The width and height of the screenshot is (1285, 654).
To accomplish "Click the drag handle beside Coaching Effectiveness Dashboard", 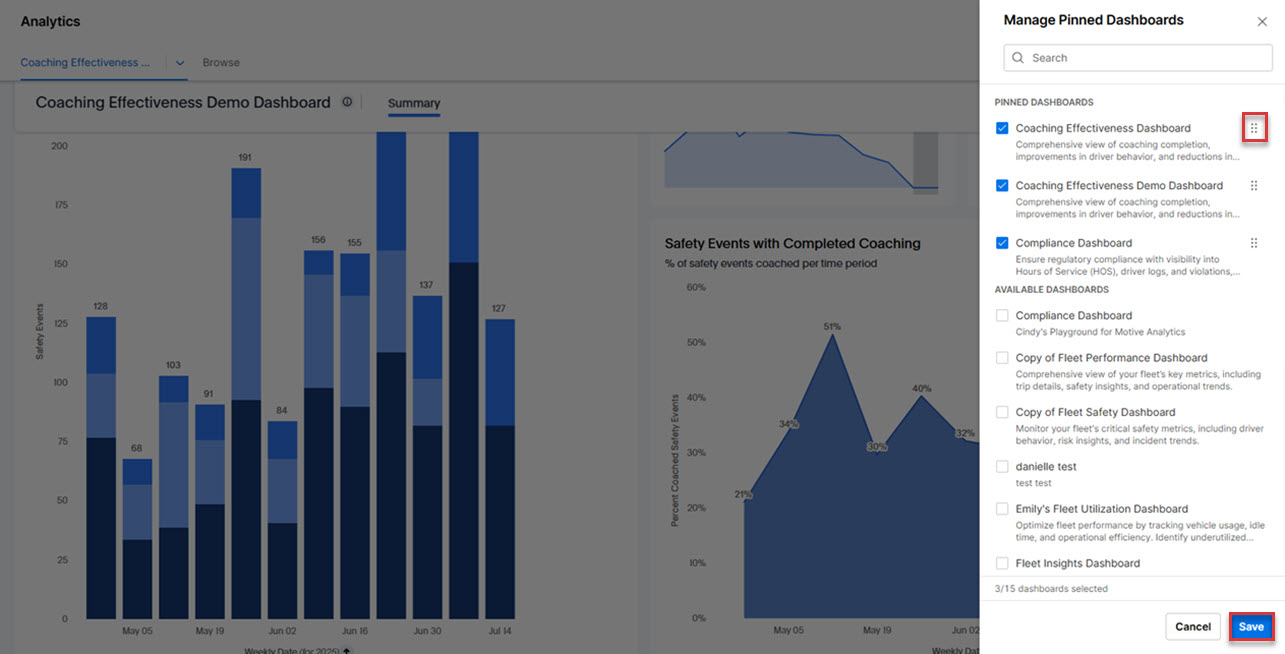I will [x=1254, y=128].
